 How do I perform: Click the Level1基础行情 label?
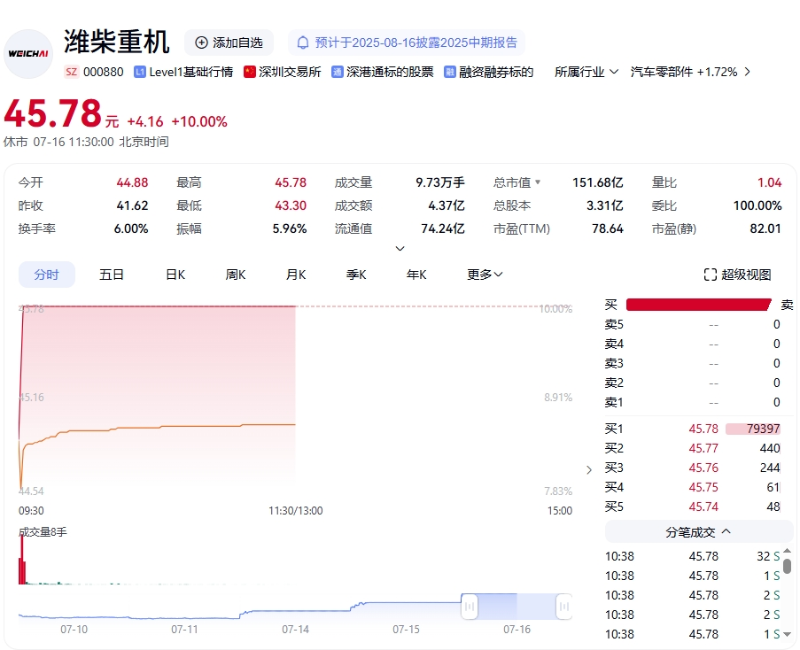tap(191, 72)
